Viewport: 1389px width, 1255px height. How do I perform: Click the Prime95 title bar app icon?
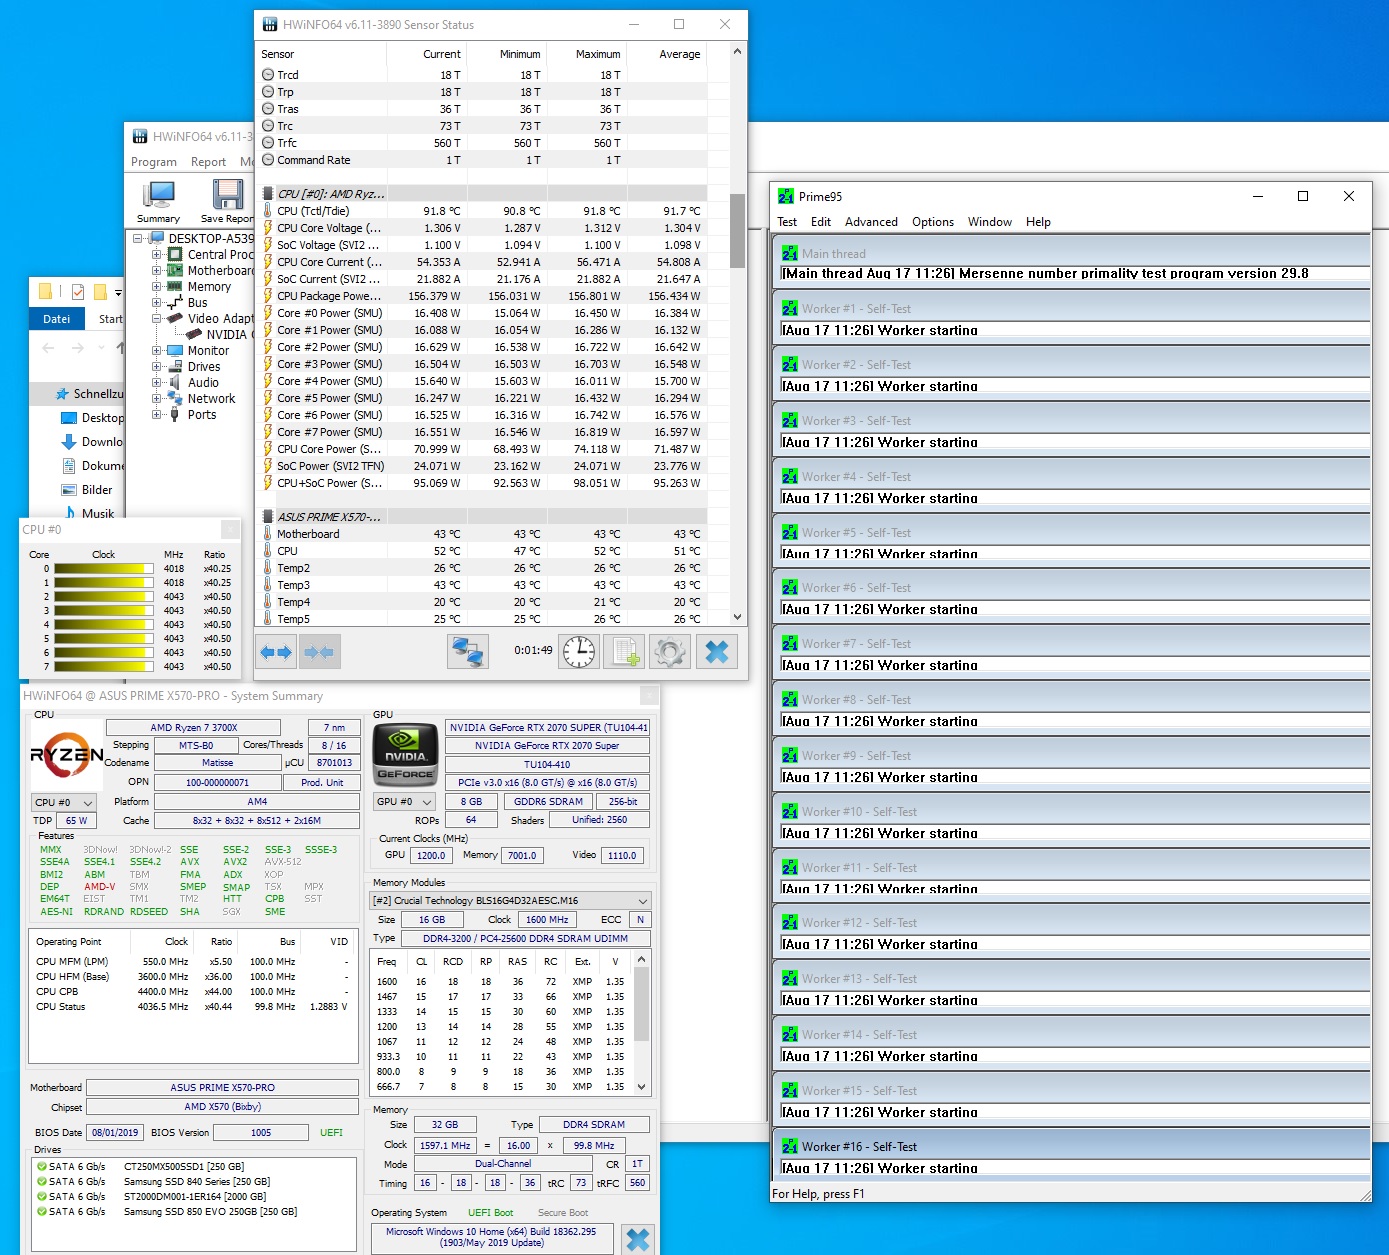786,196
